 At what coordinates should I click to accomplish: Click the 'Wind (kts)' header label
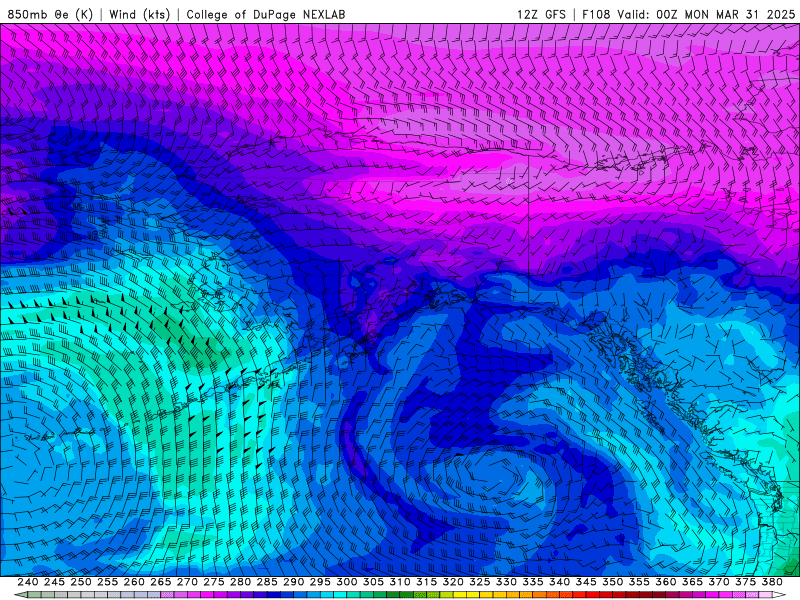click(139, 14)
